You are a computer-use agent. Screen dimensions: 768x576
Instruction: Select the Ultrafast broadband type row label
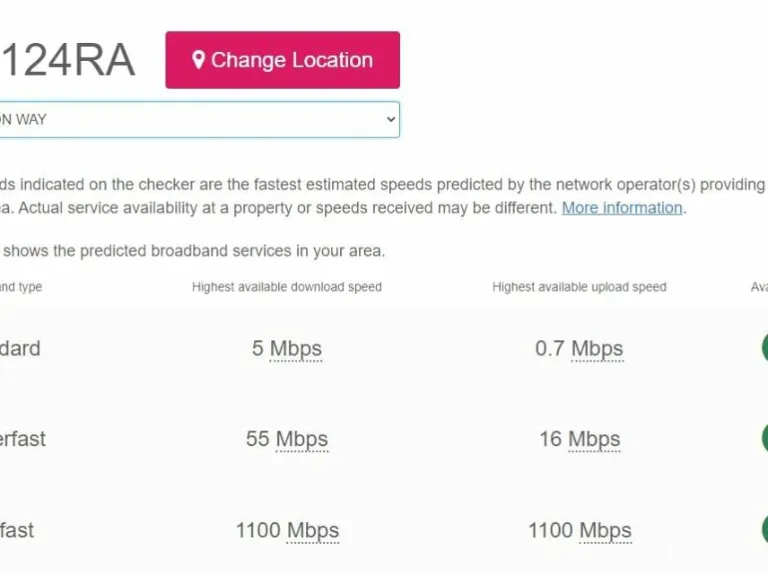point(17,530)
